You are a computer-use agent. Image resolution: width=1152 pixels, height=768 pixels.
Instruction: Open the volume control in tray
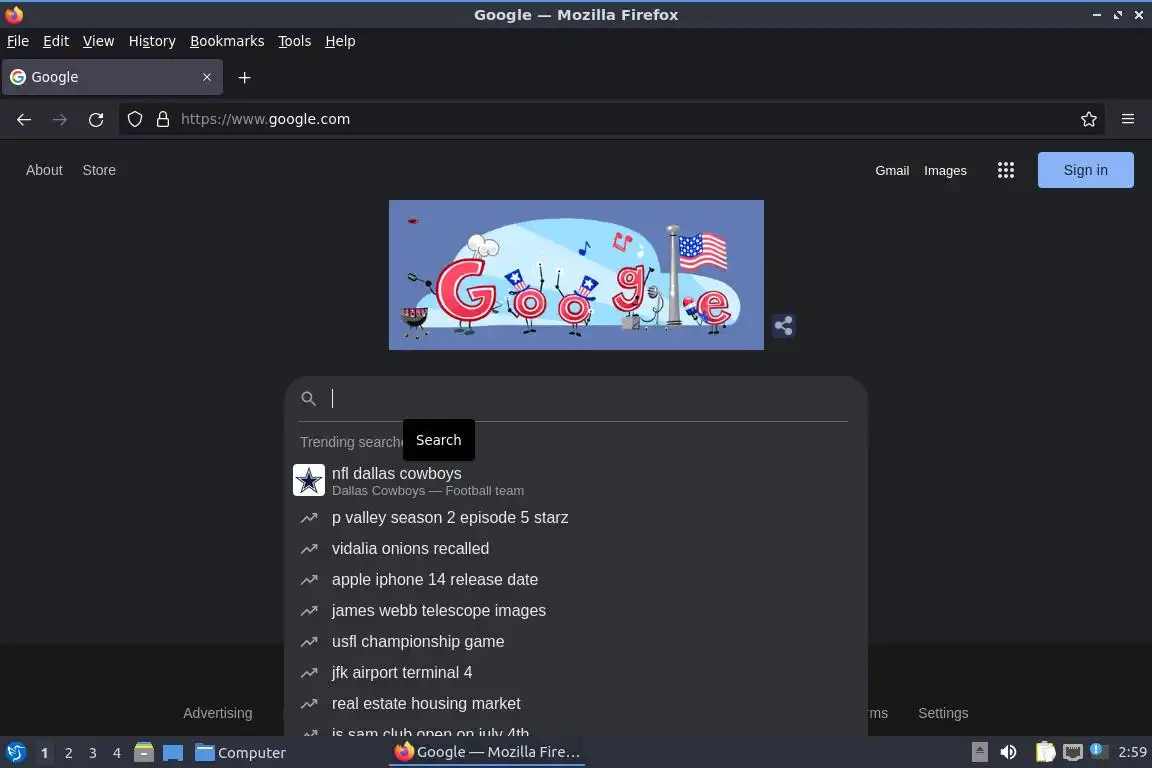[1009, 752]
